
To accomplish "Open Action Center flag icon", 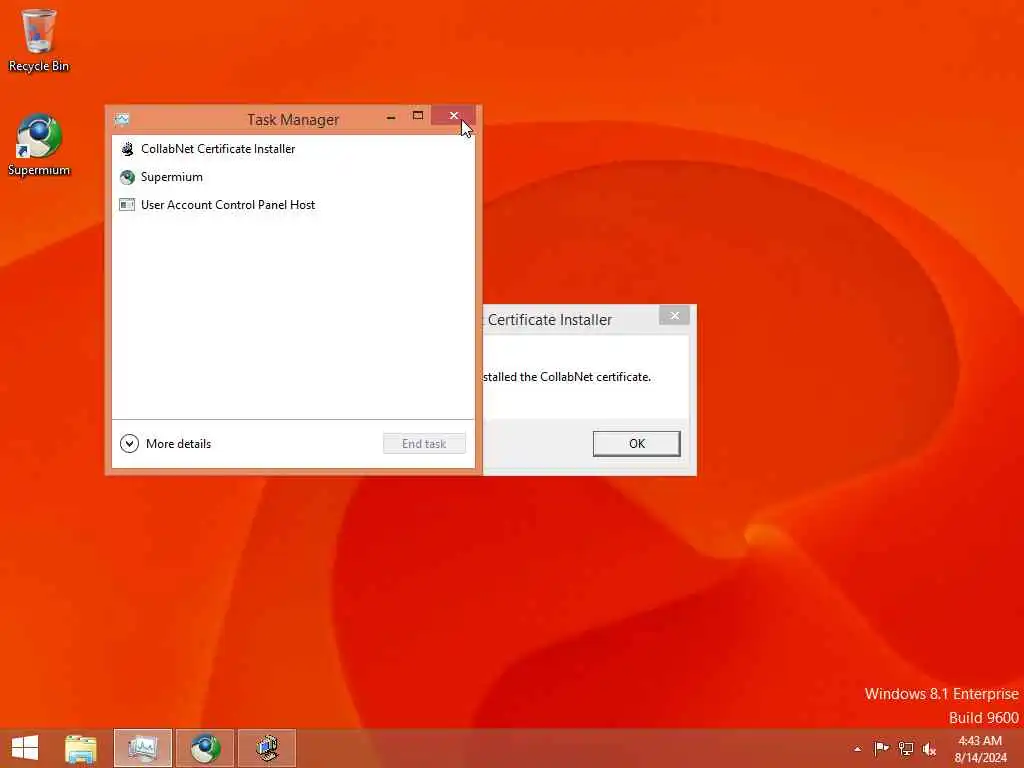I will [881, 748].
